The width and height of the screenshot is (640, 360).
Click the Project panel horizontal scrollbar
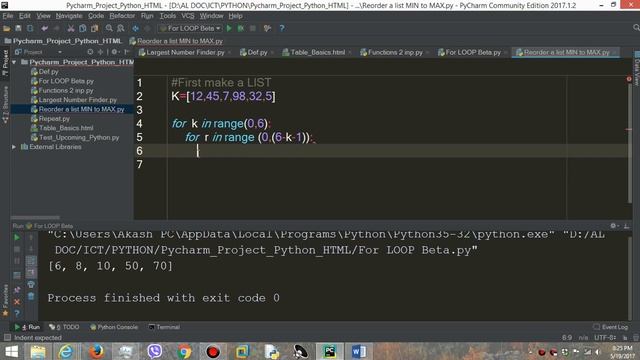pos(35,218)
